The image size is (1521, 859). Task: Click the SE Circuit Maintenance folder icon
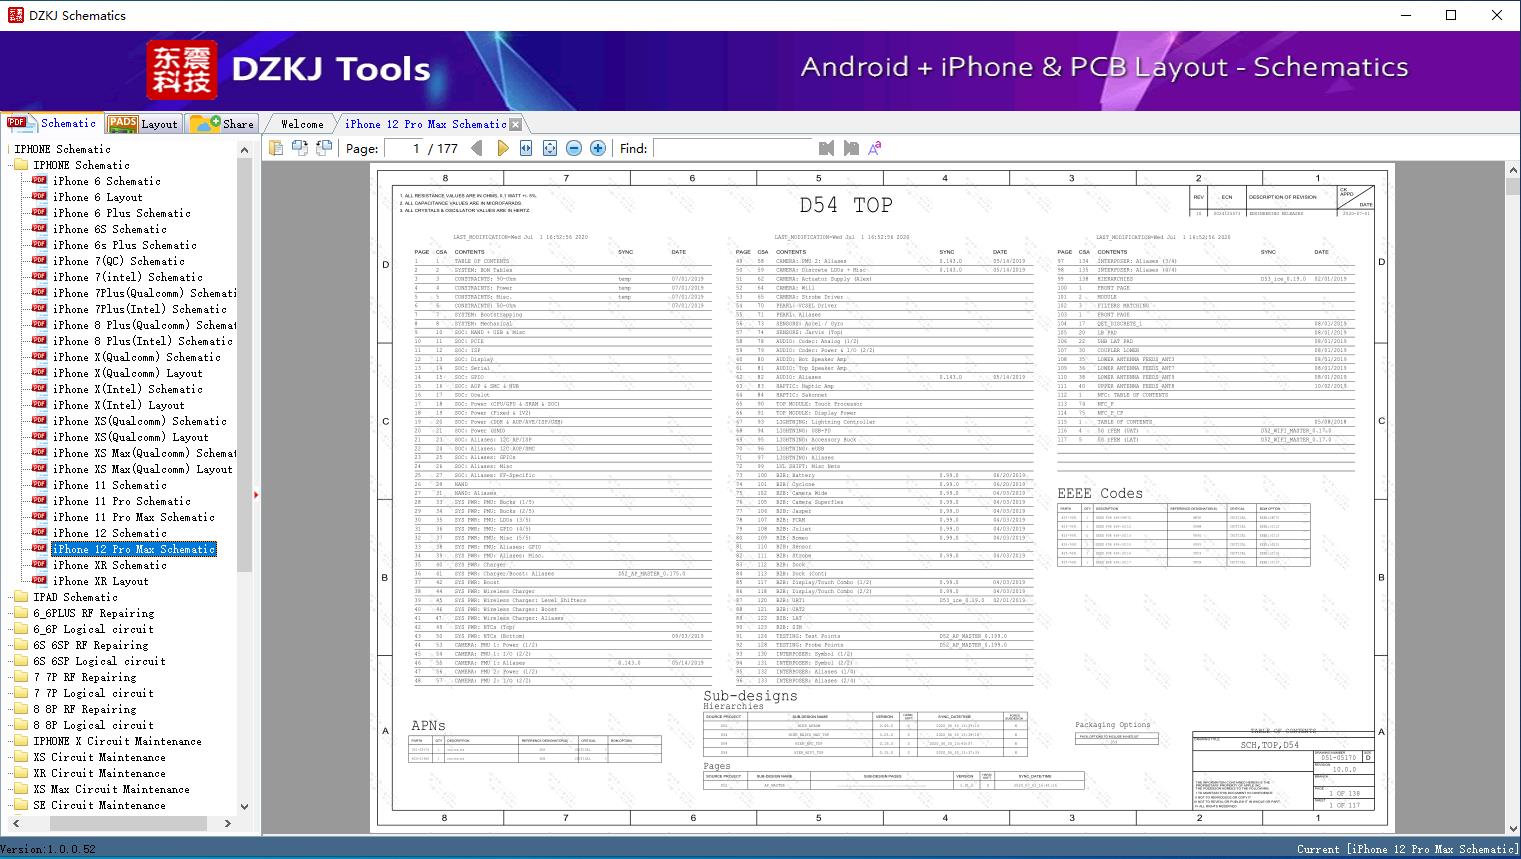(21, 805)
